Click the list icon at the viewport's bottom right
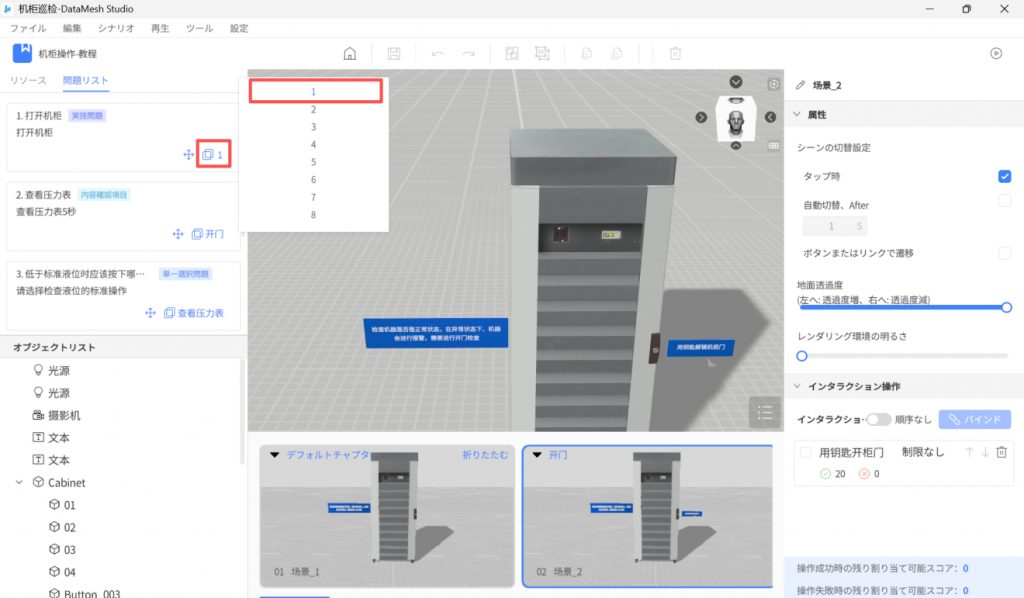 point(765,411)
